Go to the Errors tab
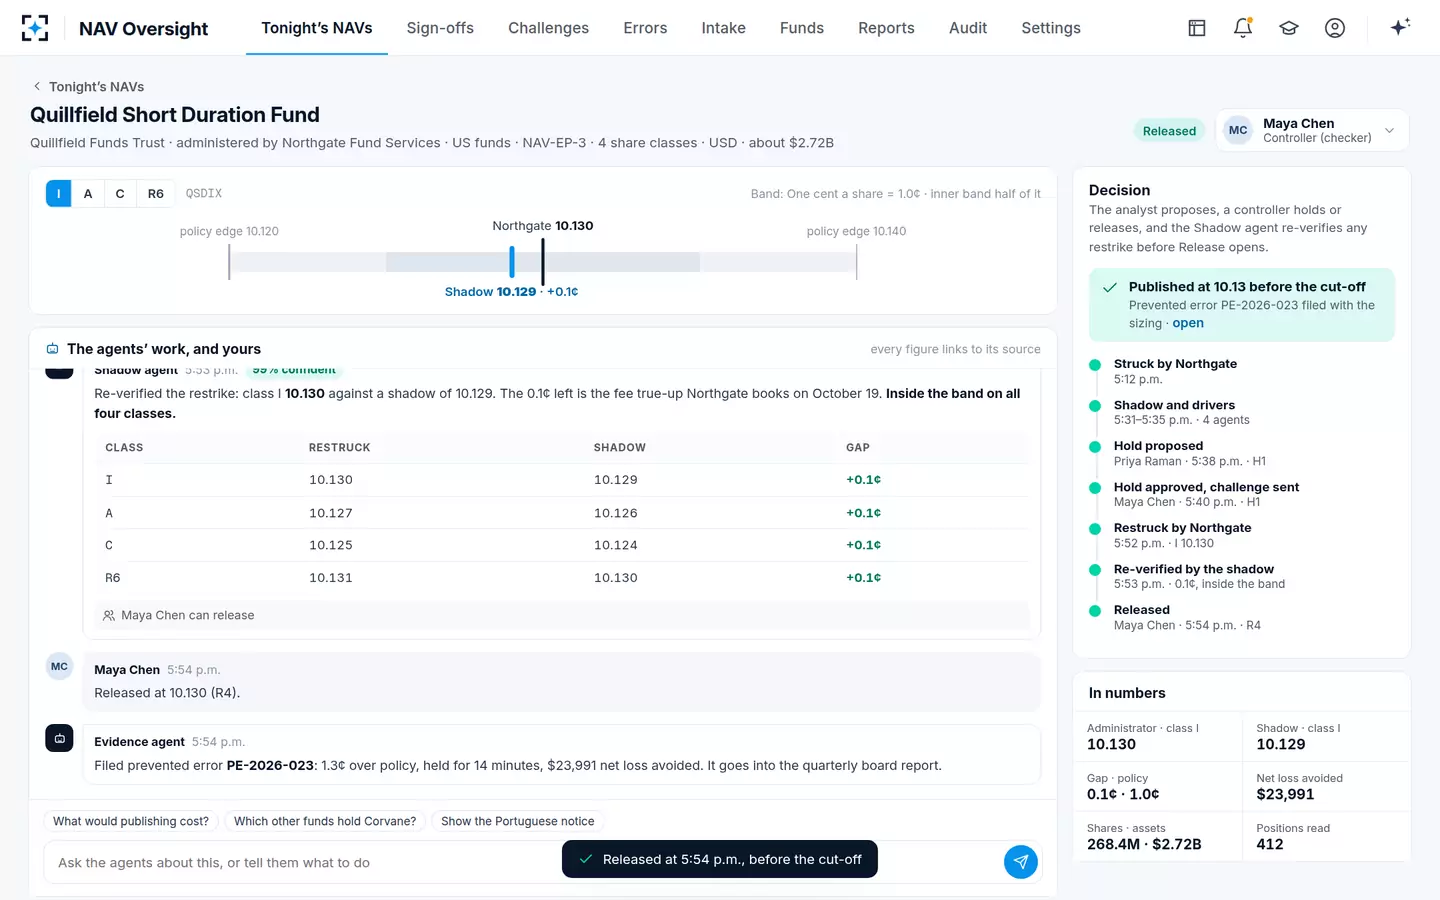 click(x=645, y=28)
